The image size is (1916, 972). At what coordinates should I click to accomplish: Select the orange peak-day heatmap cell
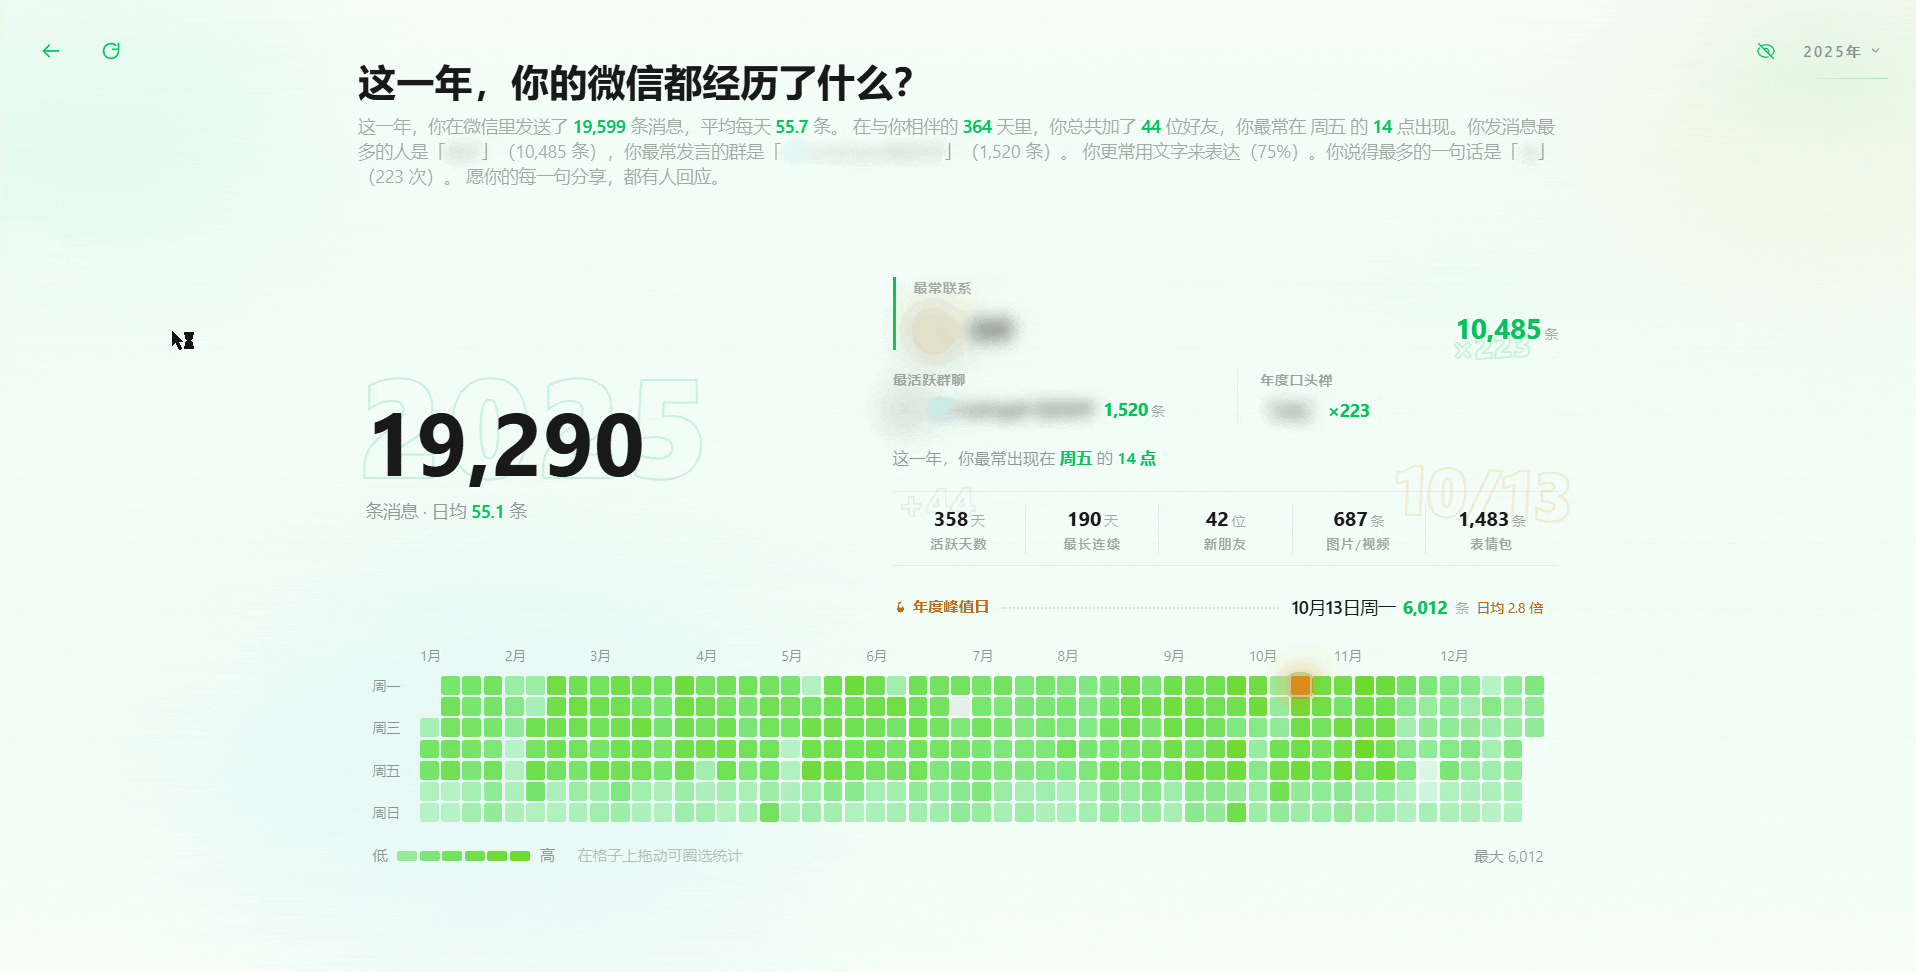pos(1300,685)
